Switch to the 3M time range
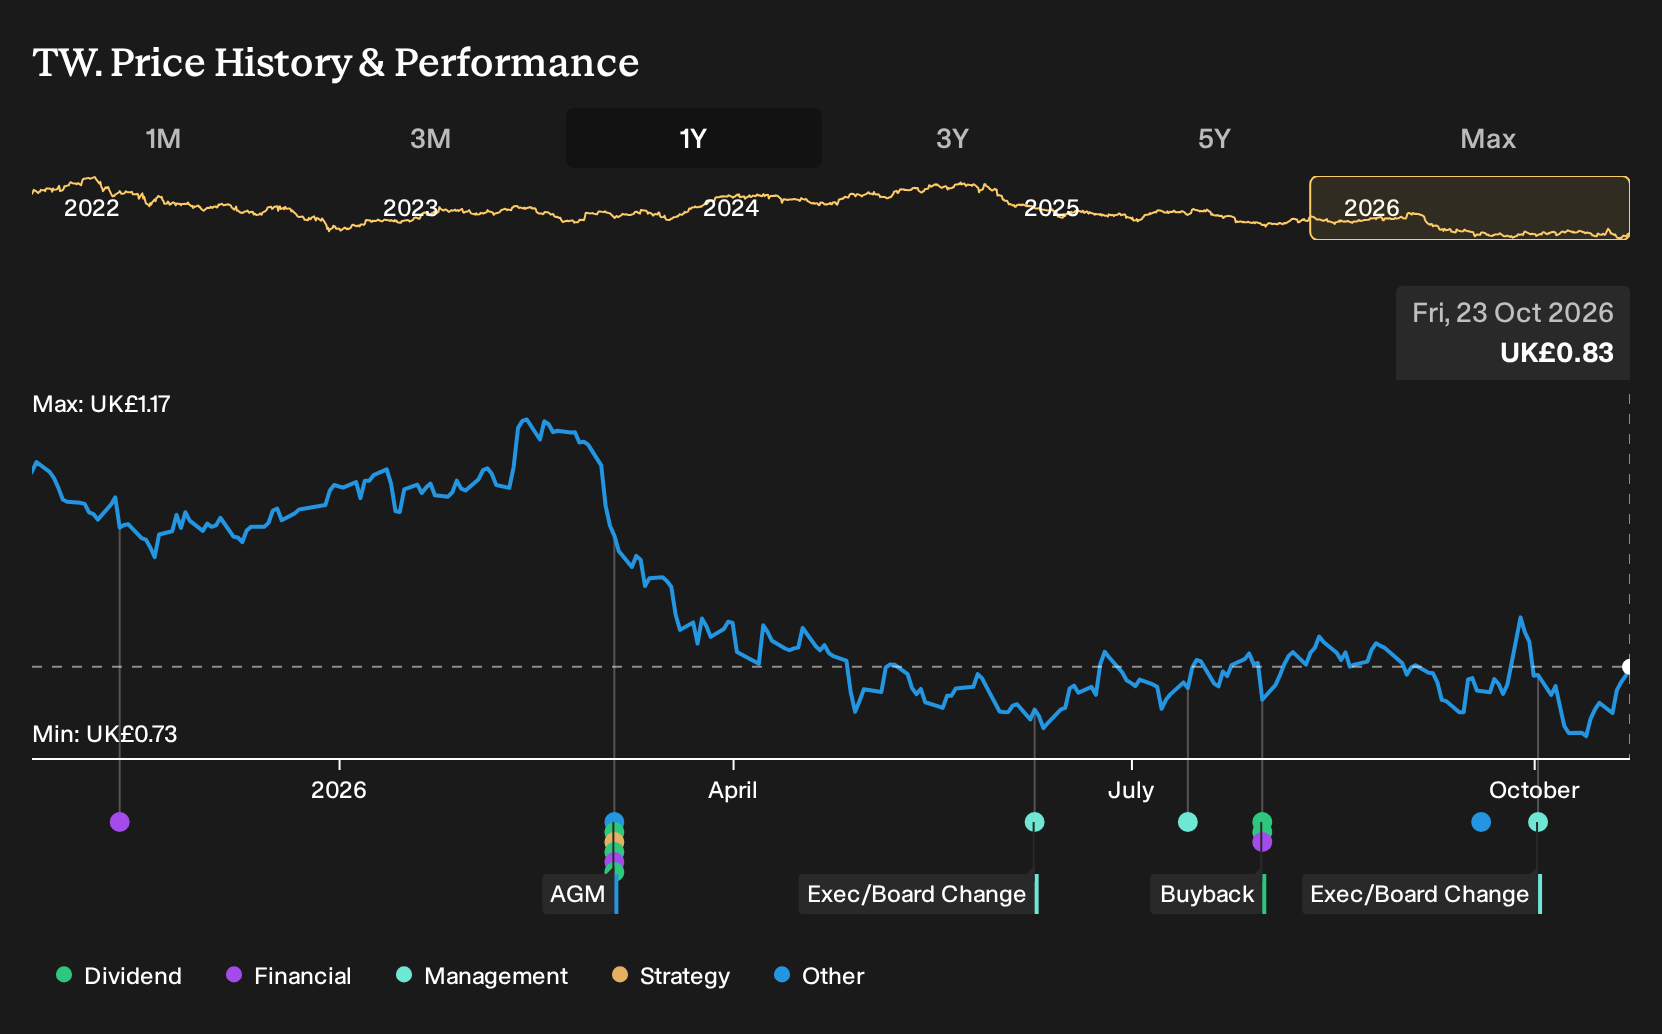 click(431, 138)
